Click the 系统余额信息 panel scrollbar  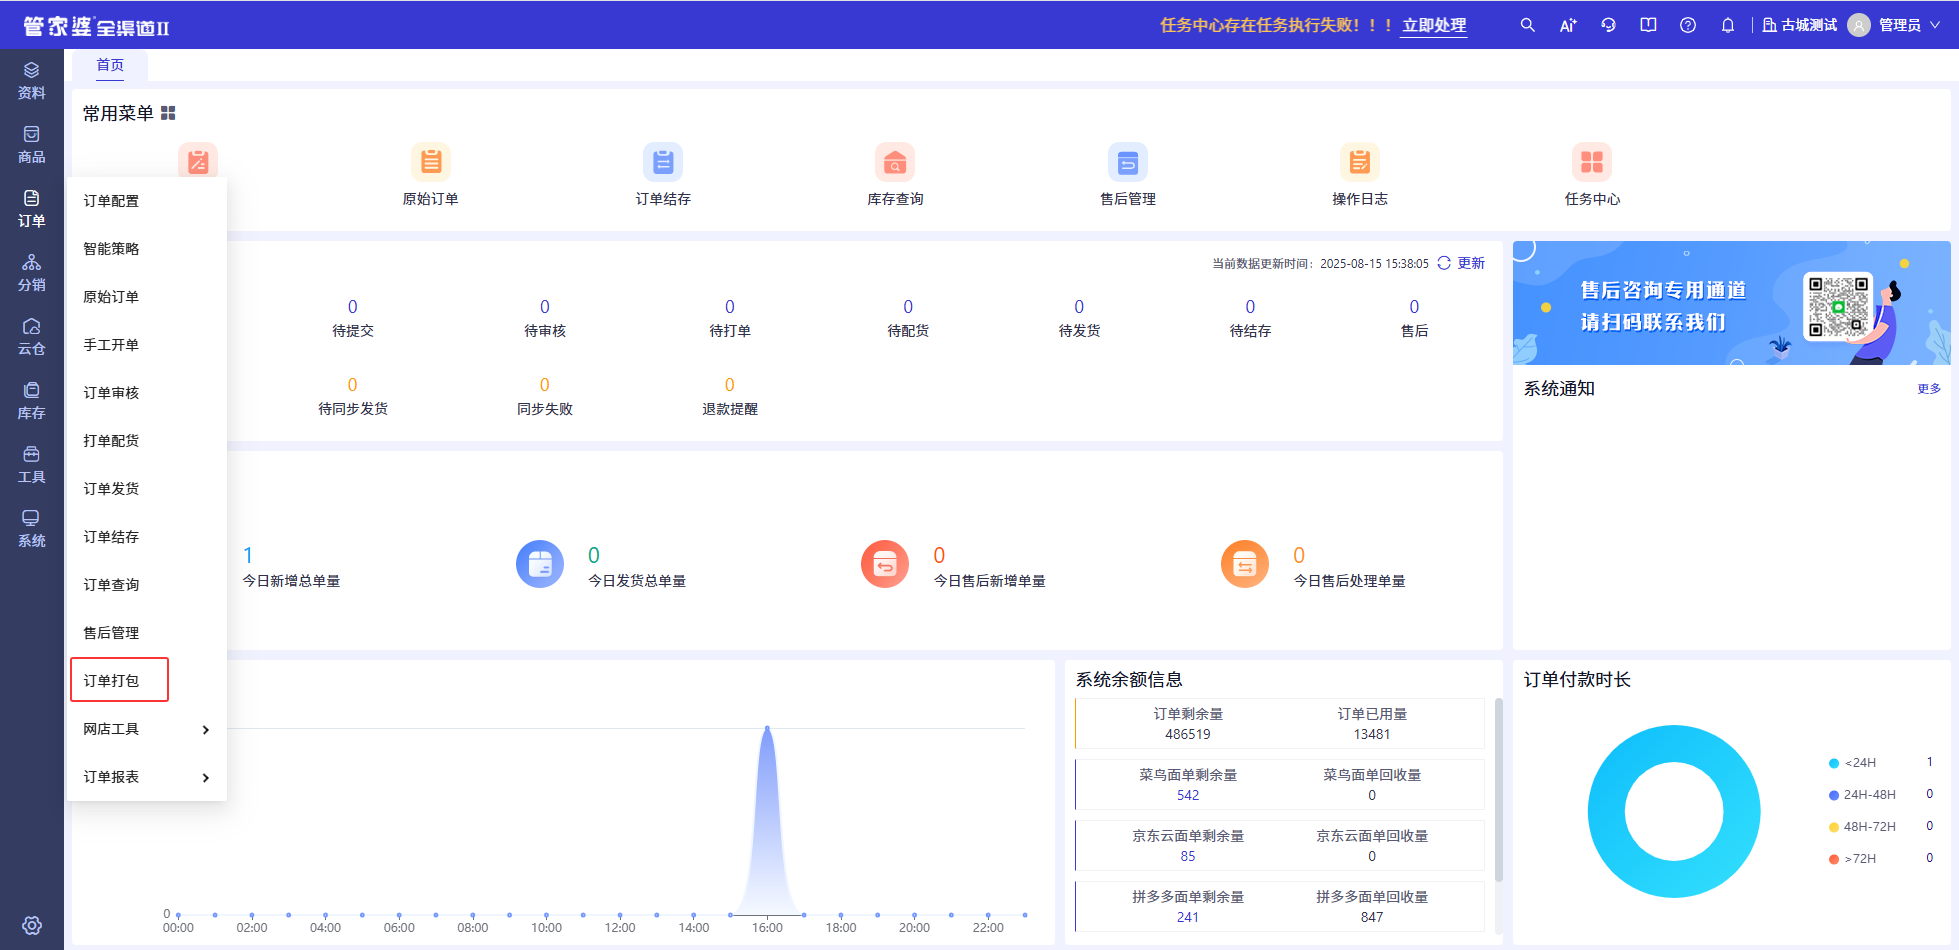click(1498, 790)
